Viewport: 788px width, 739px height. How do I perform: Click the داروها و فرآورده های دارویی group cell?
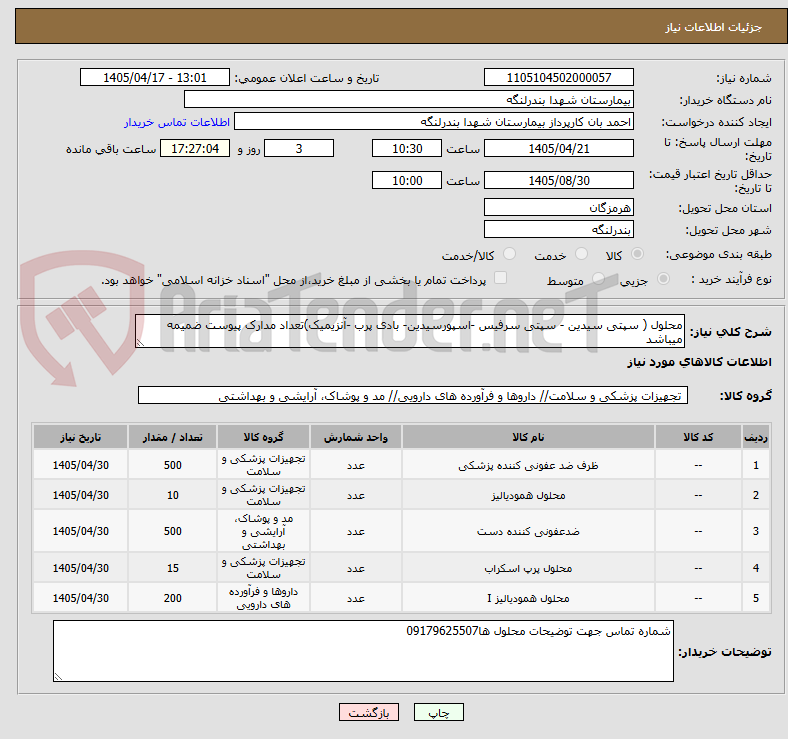263,598
